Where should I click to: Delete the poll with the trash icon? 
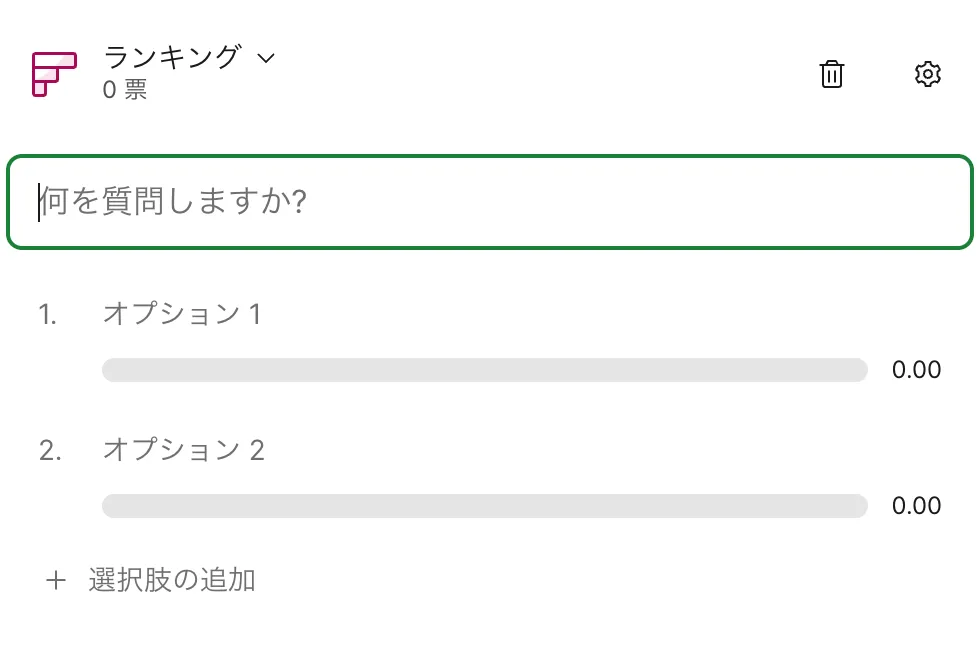coord(831,74)
